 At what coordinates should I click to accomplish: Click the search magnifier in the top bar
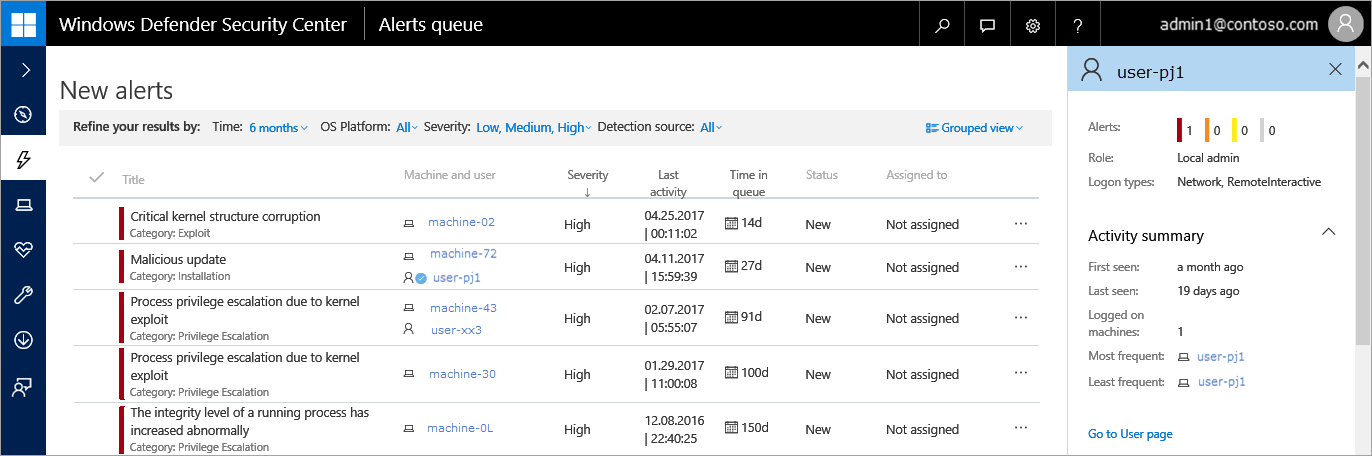coord(942,25)
